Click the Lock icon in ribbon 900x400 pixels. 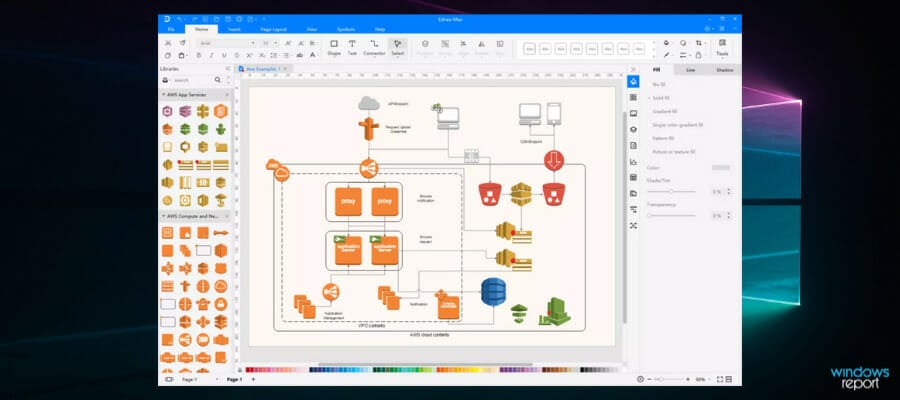699,56
